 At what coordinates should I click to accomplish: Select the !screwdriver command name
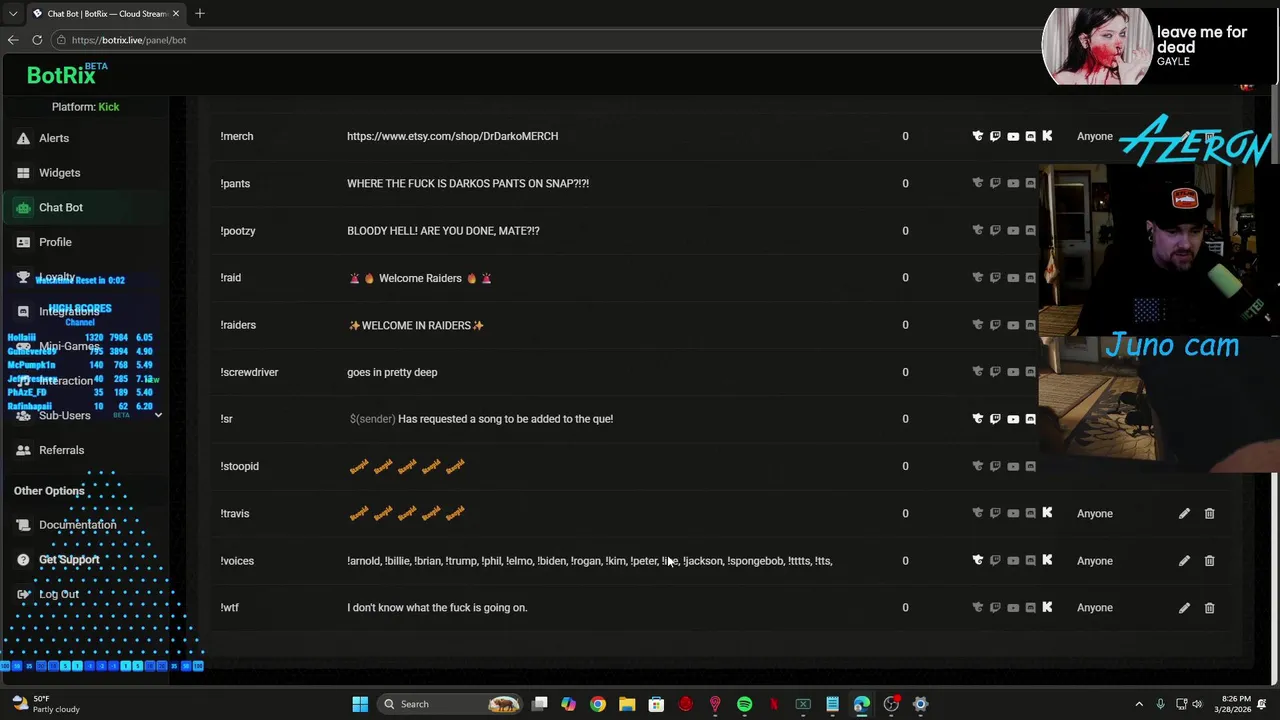tap(249, 372)
